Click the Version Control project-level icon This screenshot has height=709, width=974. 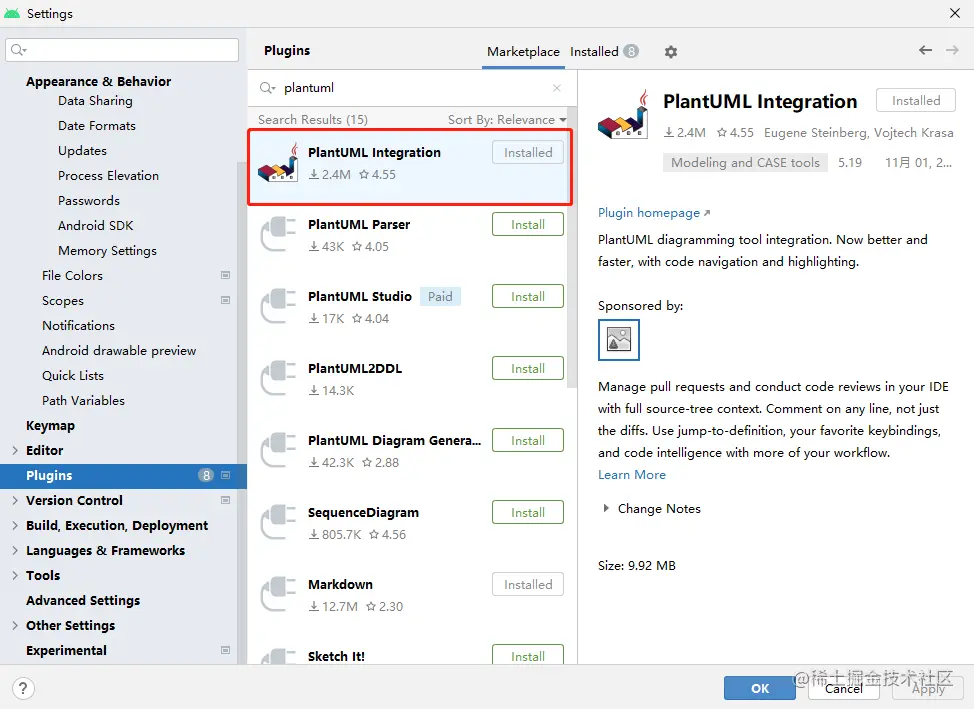225,500
